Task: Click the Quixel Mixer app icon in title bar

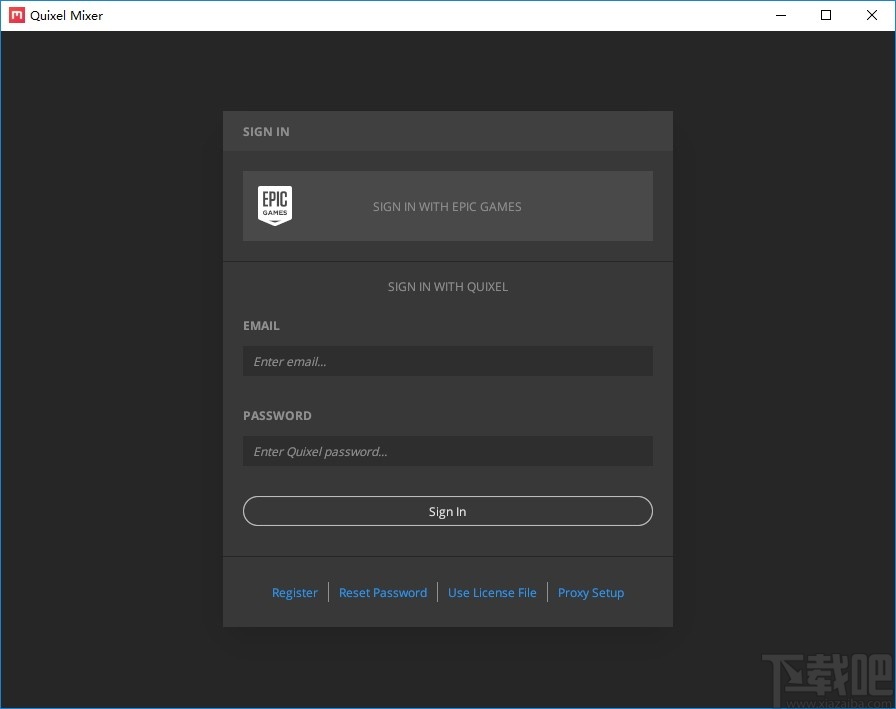Action: pyautogui.click(x=17, y=15)
